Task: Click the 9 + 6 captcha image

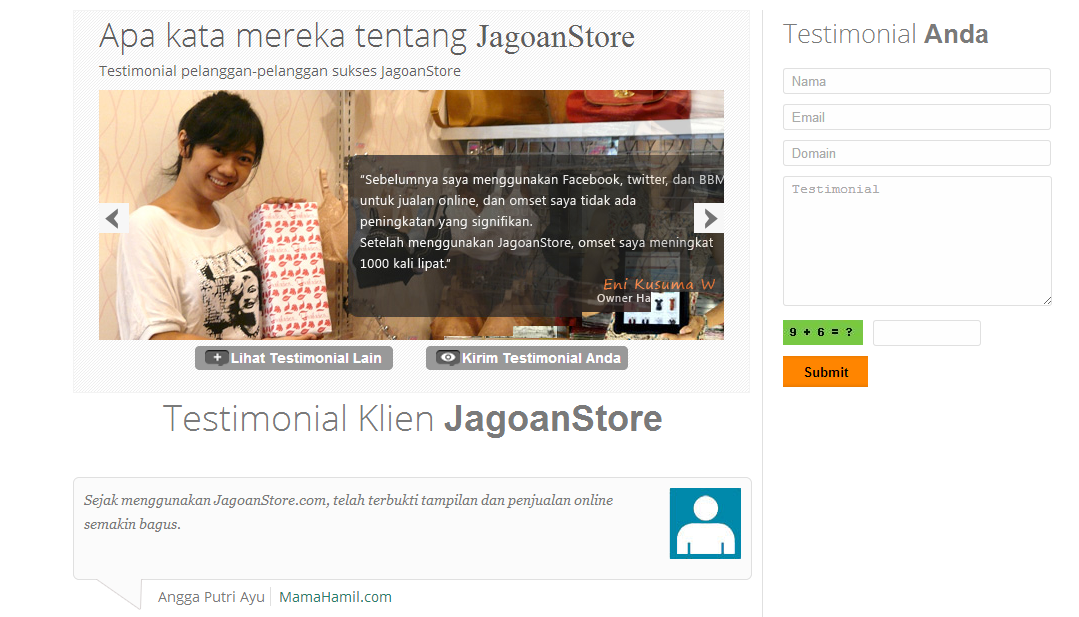Action: (x=822, y=332)
